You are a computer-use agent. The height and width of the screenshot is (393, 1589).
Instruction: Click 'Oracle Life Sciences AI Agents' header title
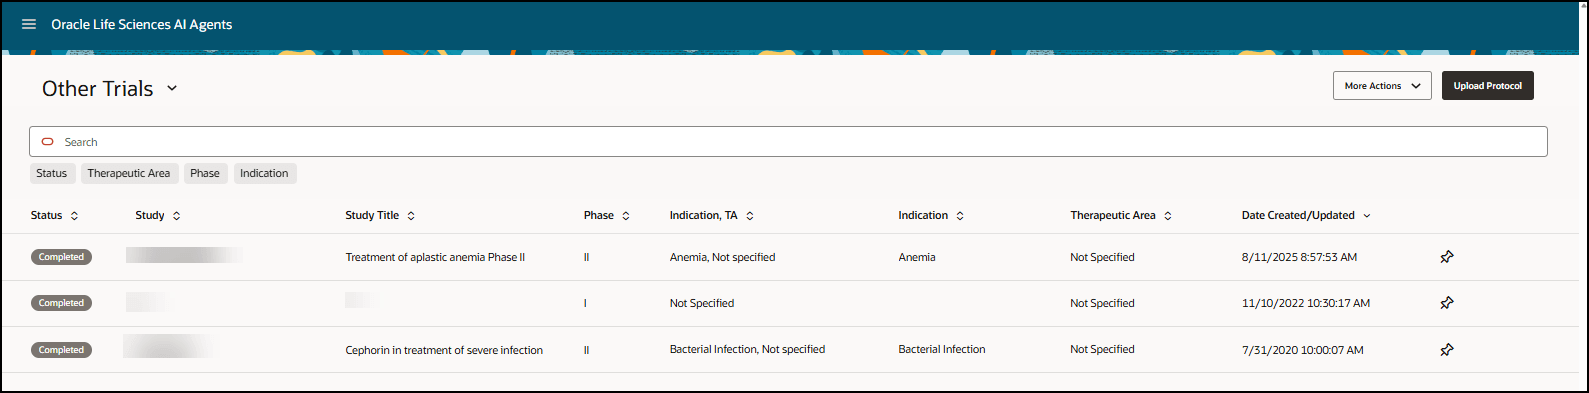(142, 24)
